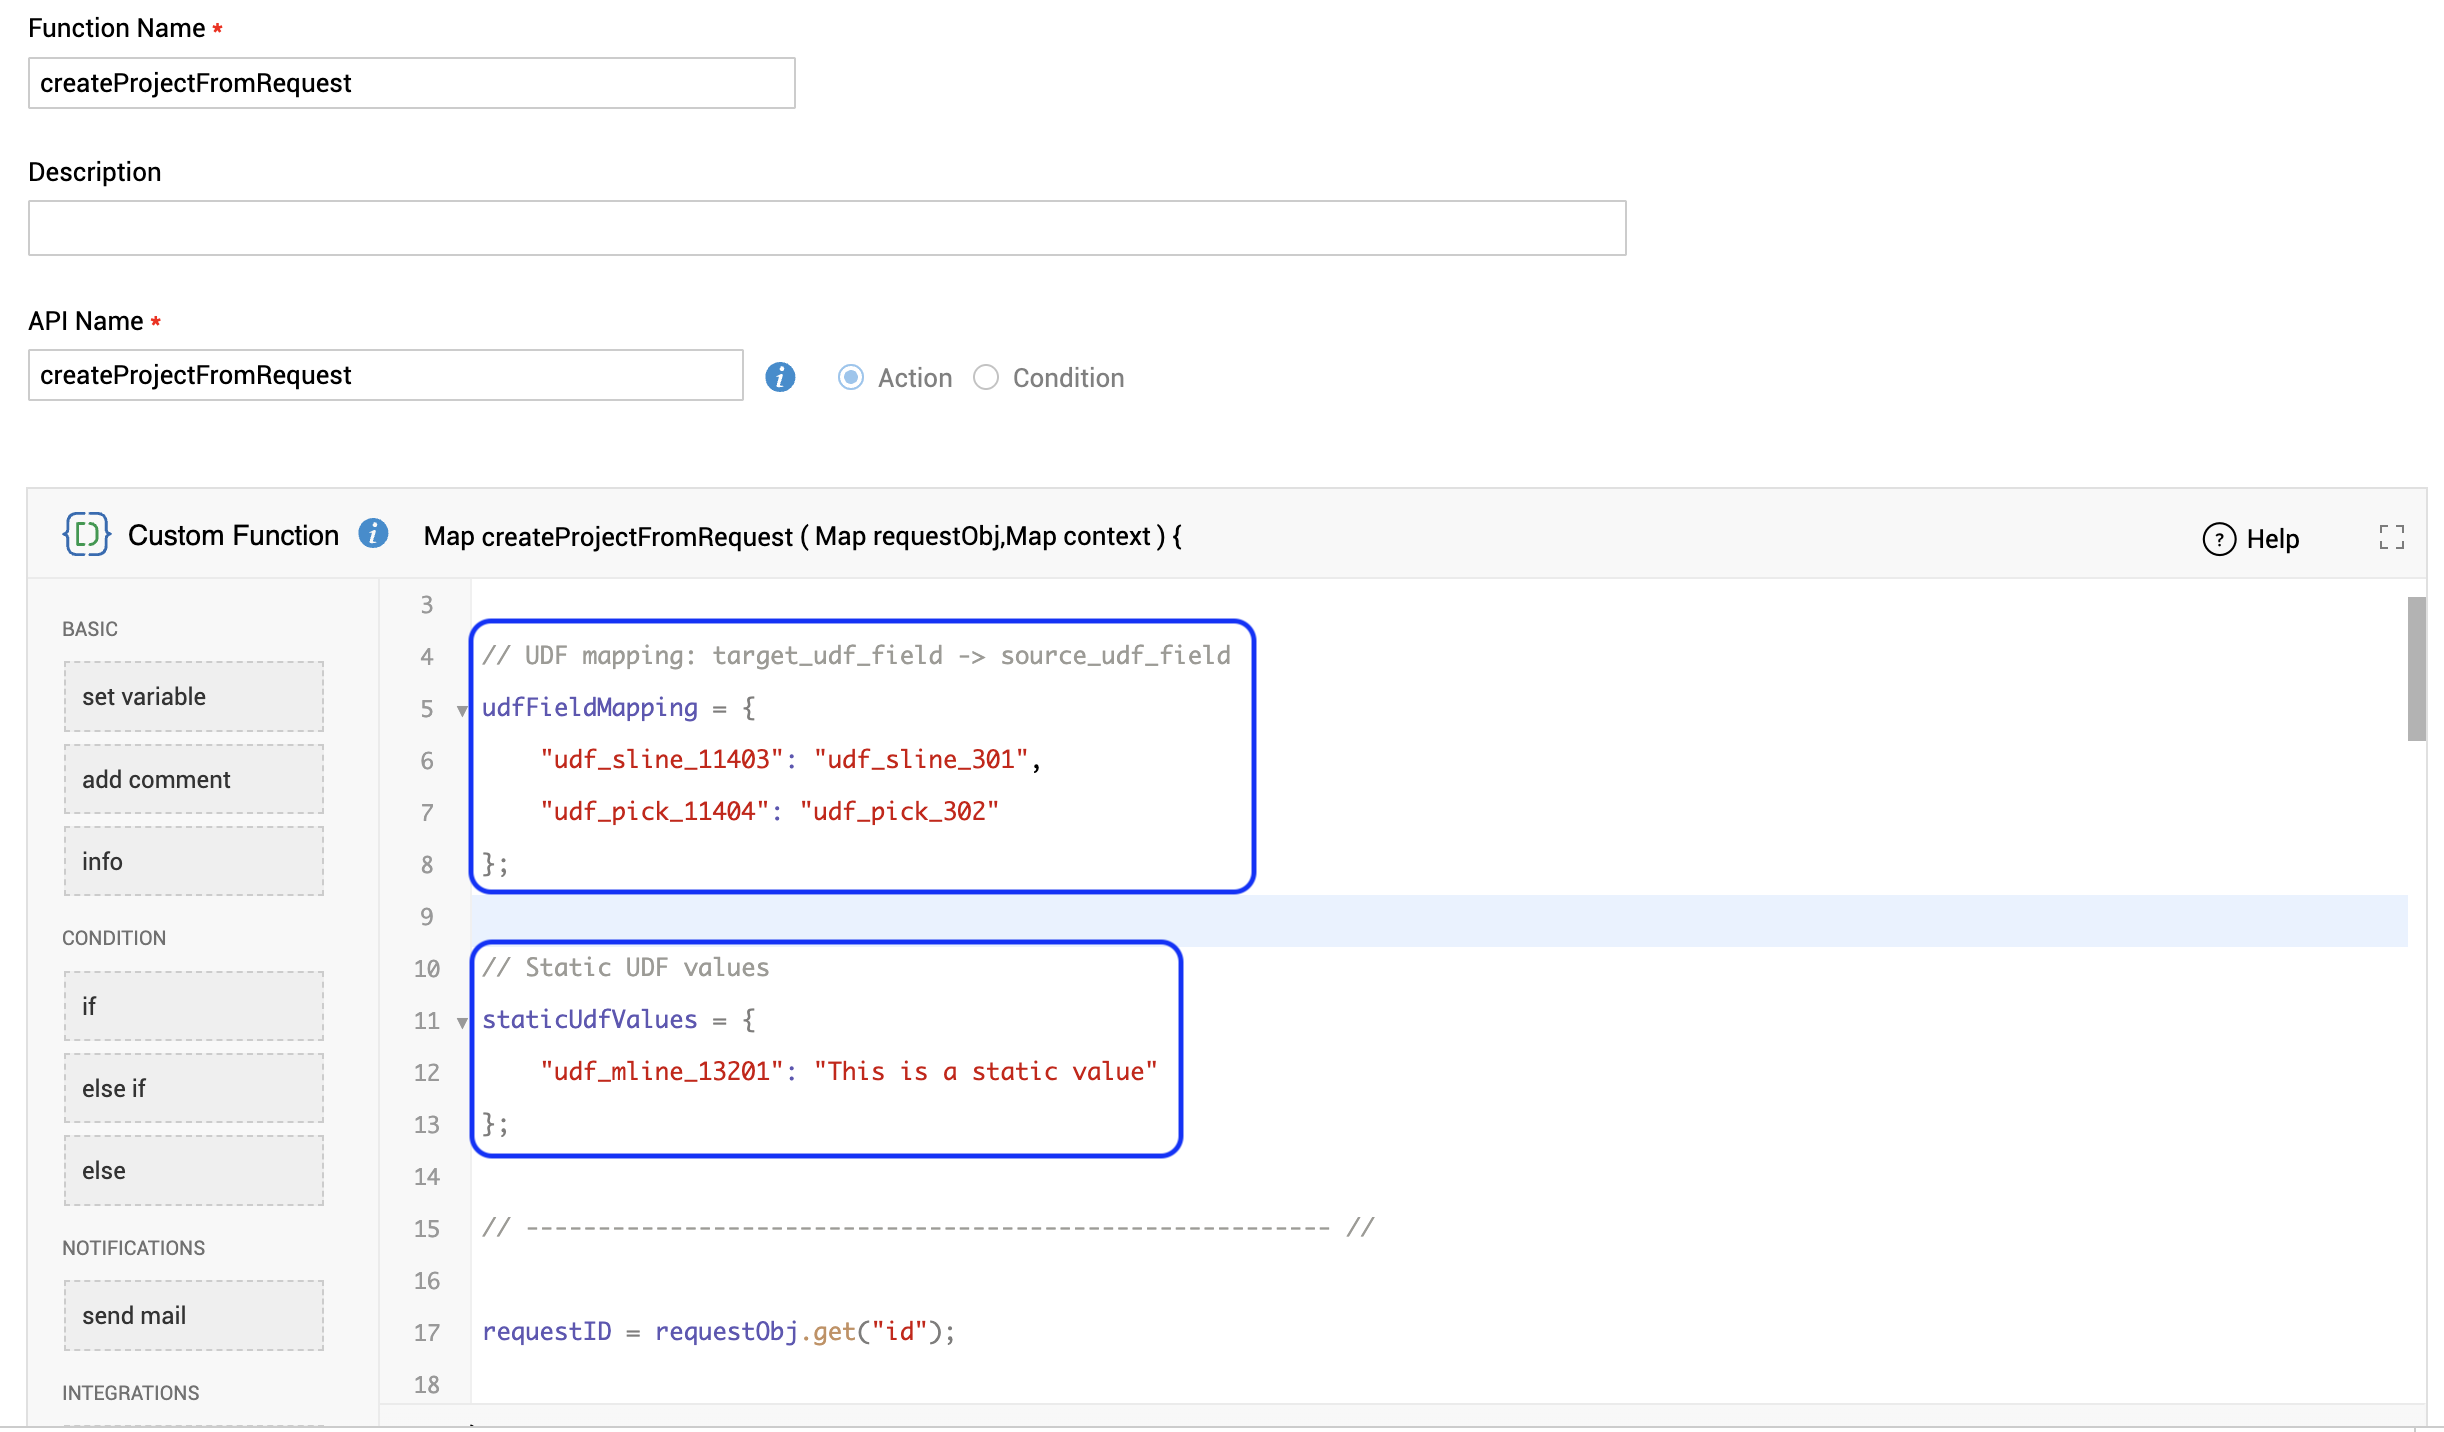Insert an else block
This screenshot has width=2444, height=1432.
193,1170
